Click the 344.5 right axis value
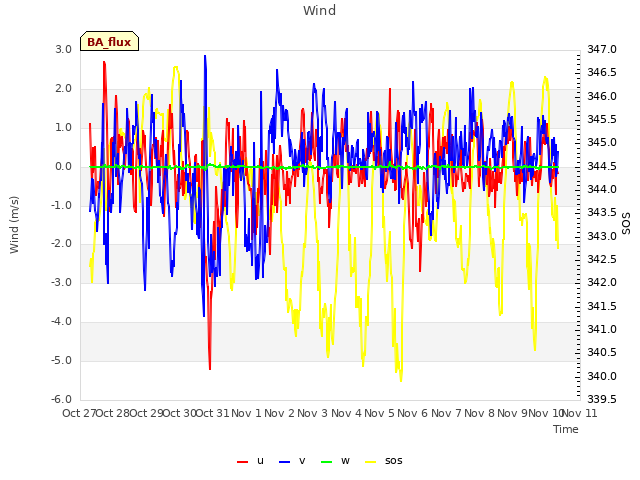 602,166
